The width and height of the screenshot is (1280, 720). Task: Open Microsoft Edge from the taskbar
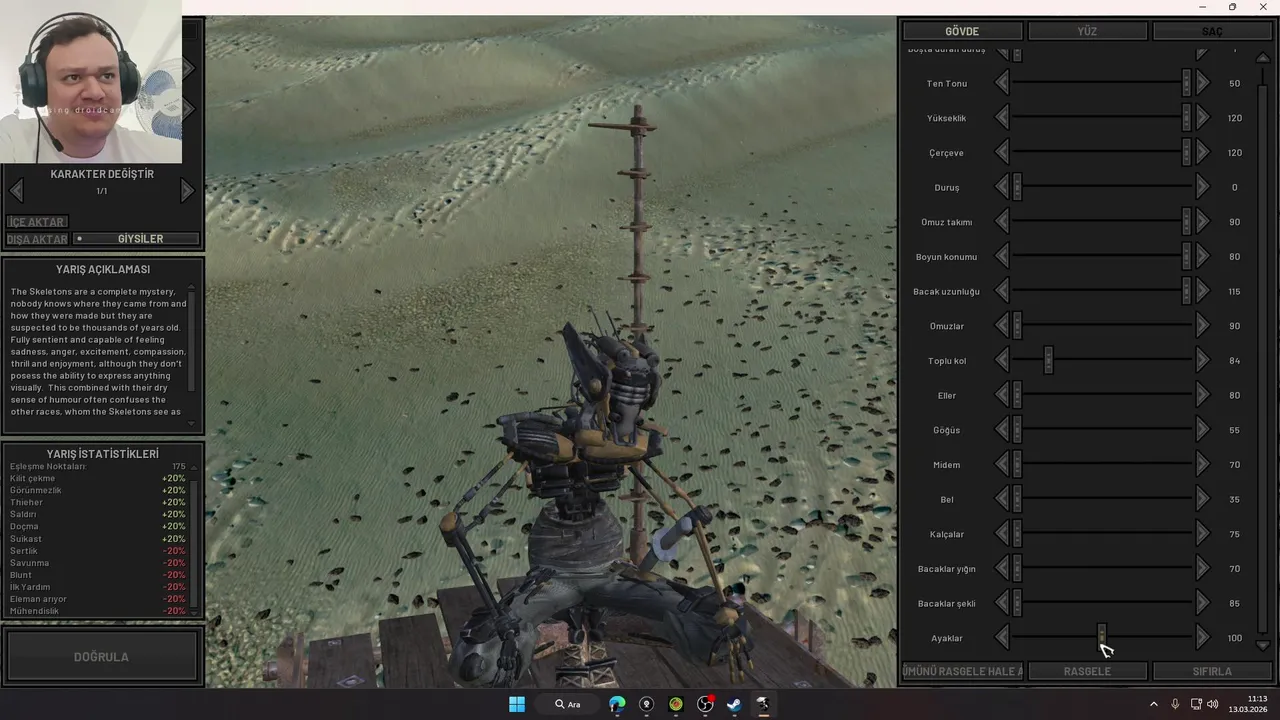[617, 704]
